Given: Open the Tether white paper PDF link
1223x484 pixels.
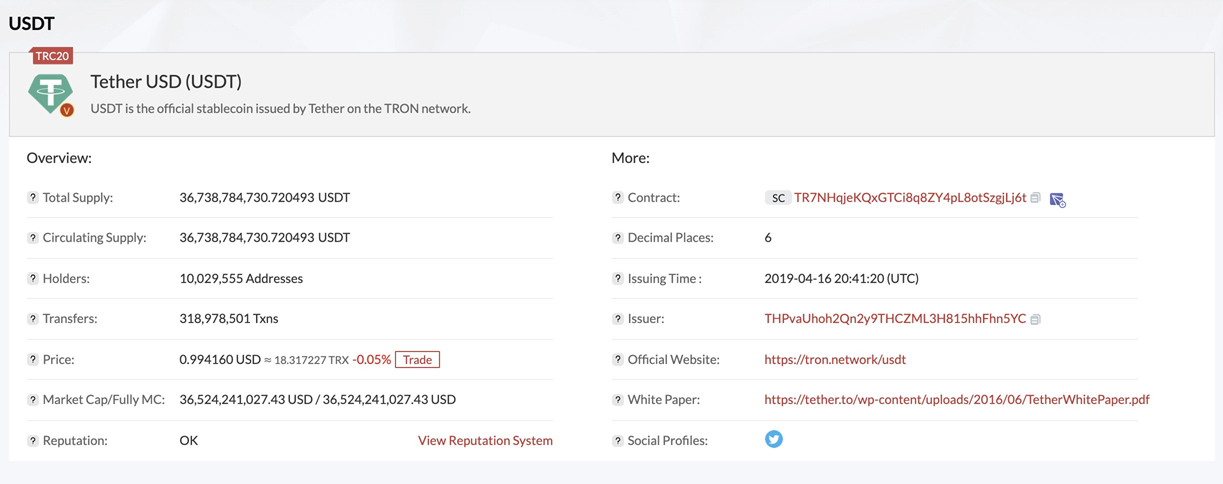Looking at the screenshot, I should (x=956, y=399).
